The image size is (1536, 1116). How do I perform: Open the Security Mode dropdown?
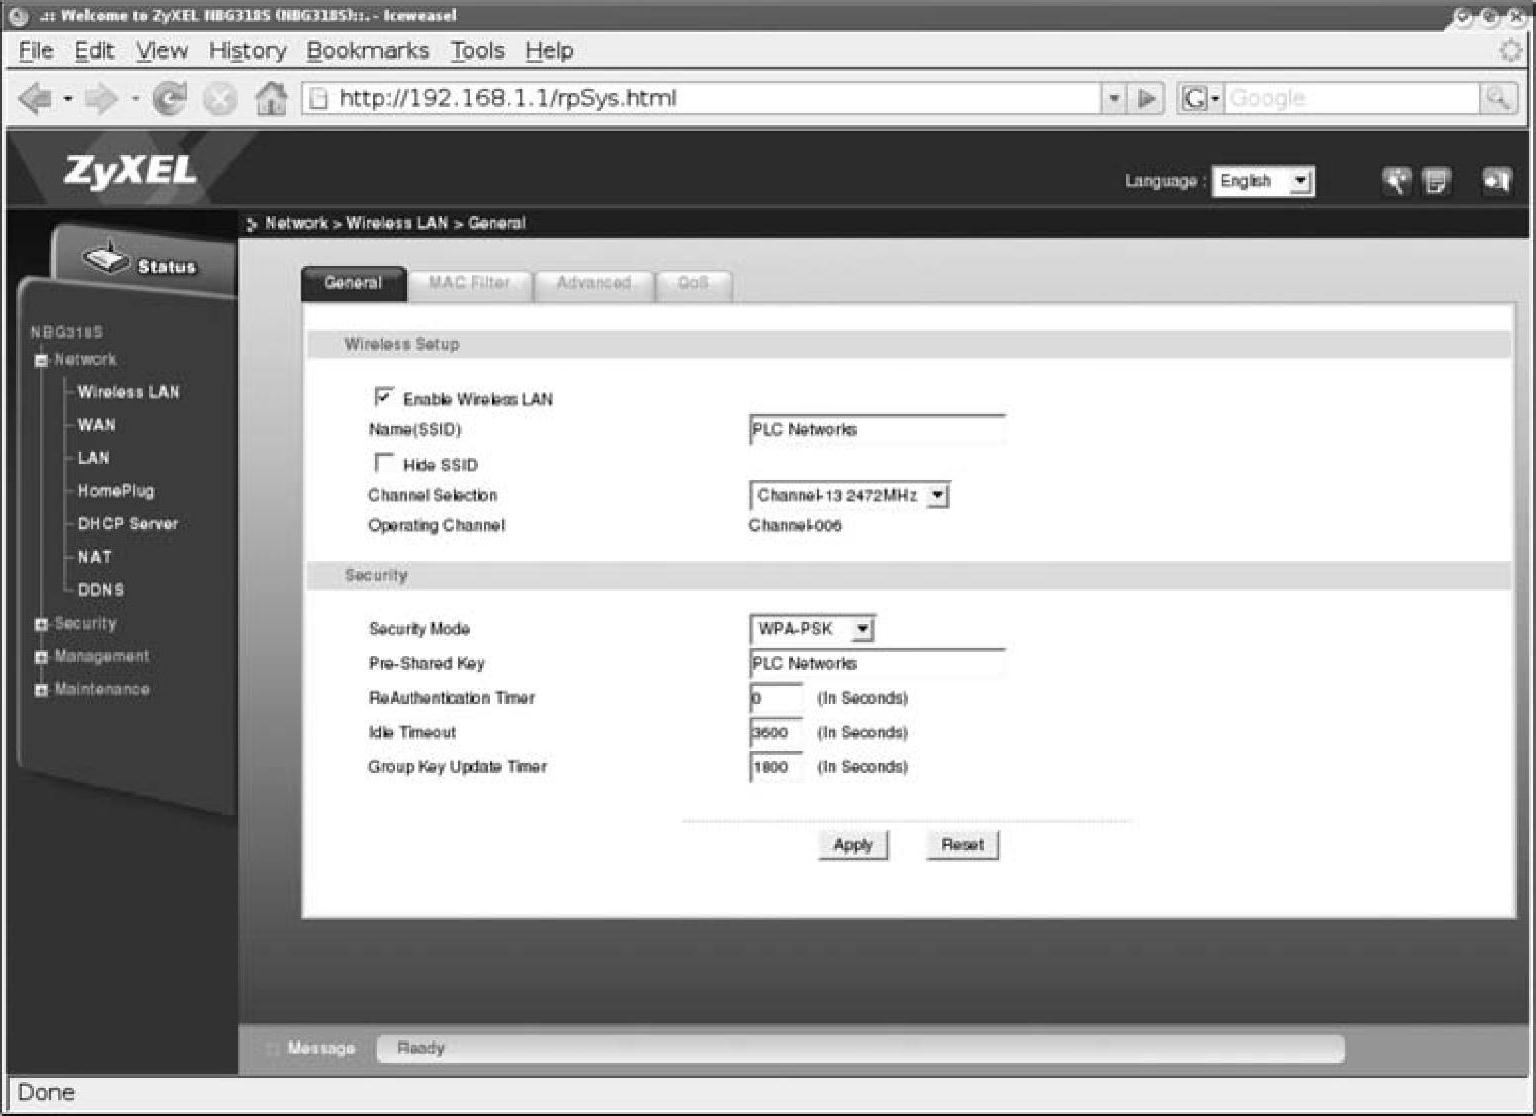(812, 629)
